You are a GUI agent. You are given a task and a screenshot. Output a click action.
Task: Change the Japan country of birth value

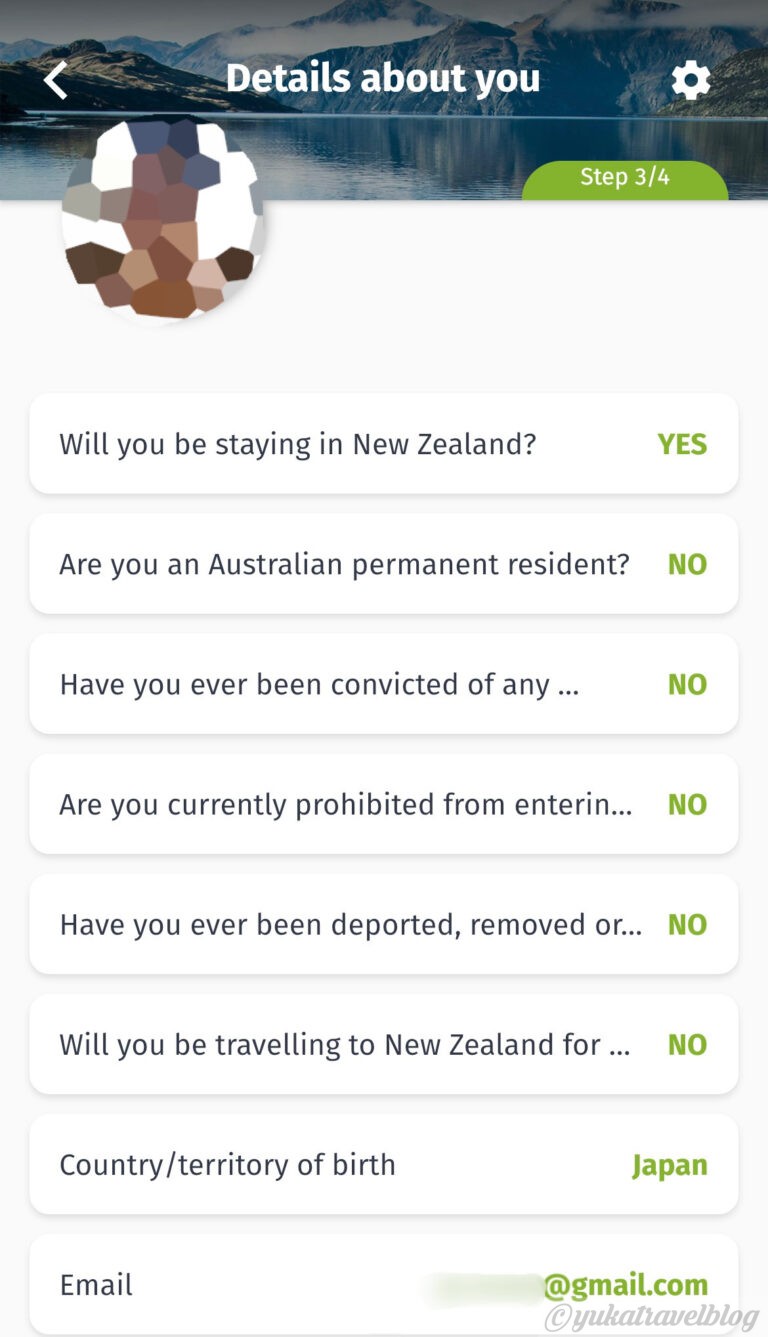click(669, 1165)
